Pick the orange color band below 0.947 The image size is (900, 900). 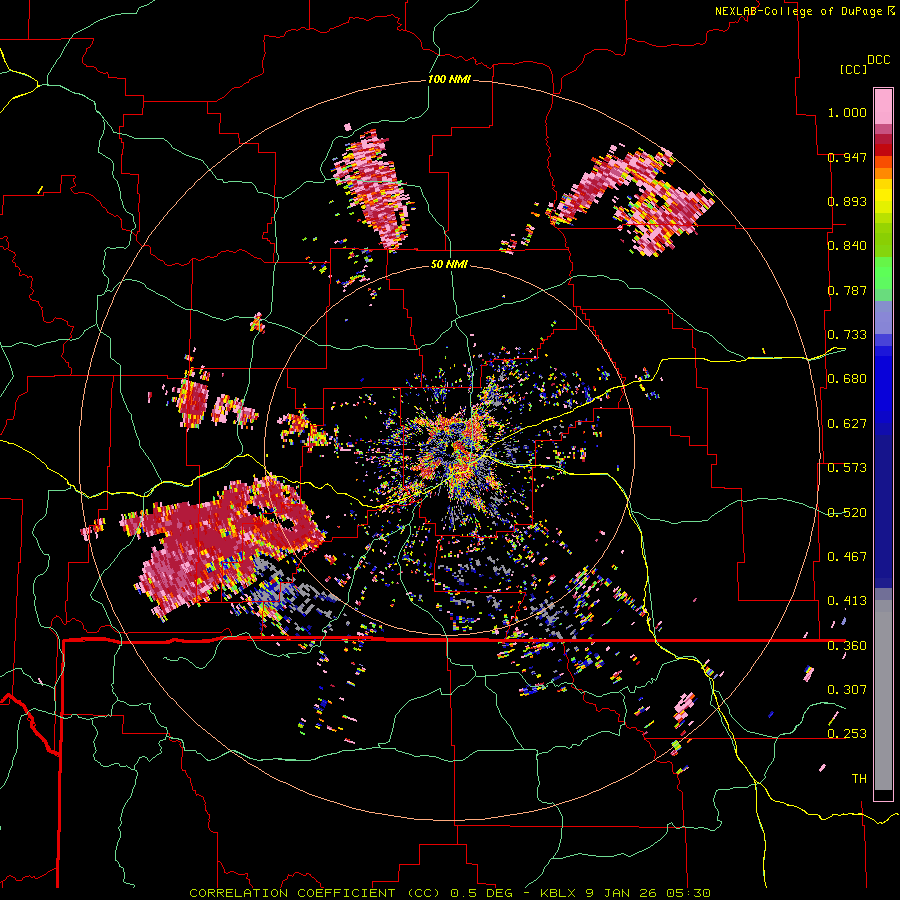coord(883,173)
